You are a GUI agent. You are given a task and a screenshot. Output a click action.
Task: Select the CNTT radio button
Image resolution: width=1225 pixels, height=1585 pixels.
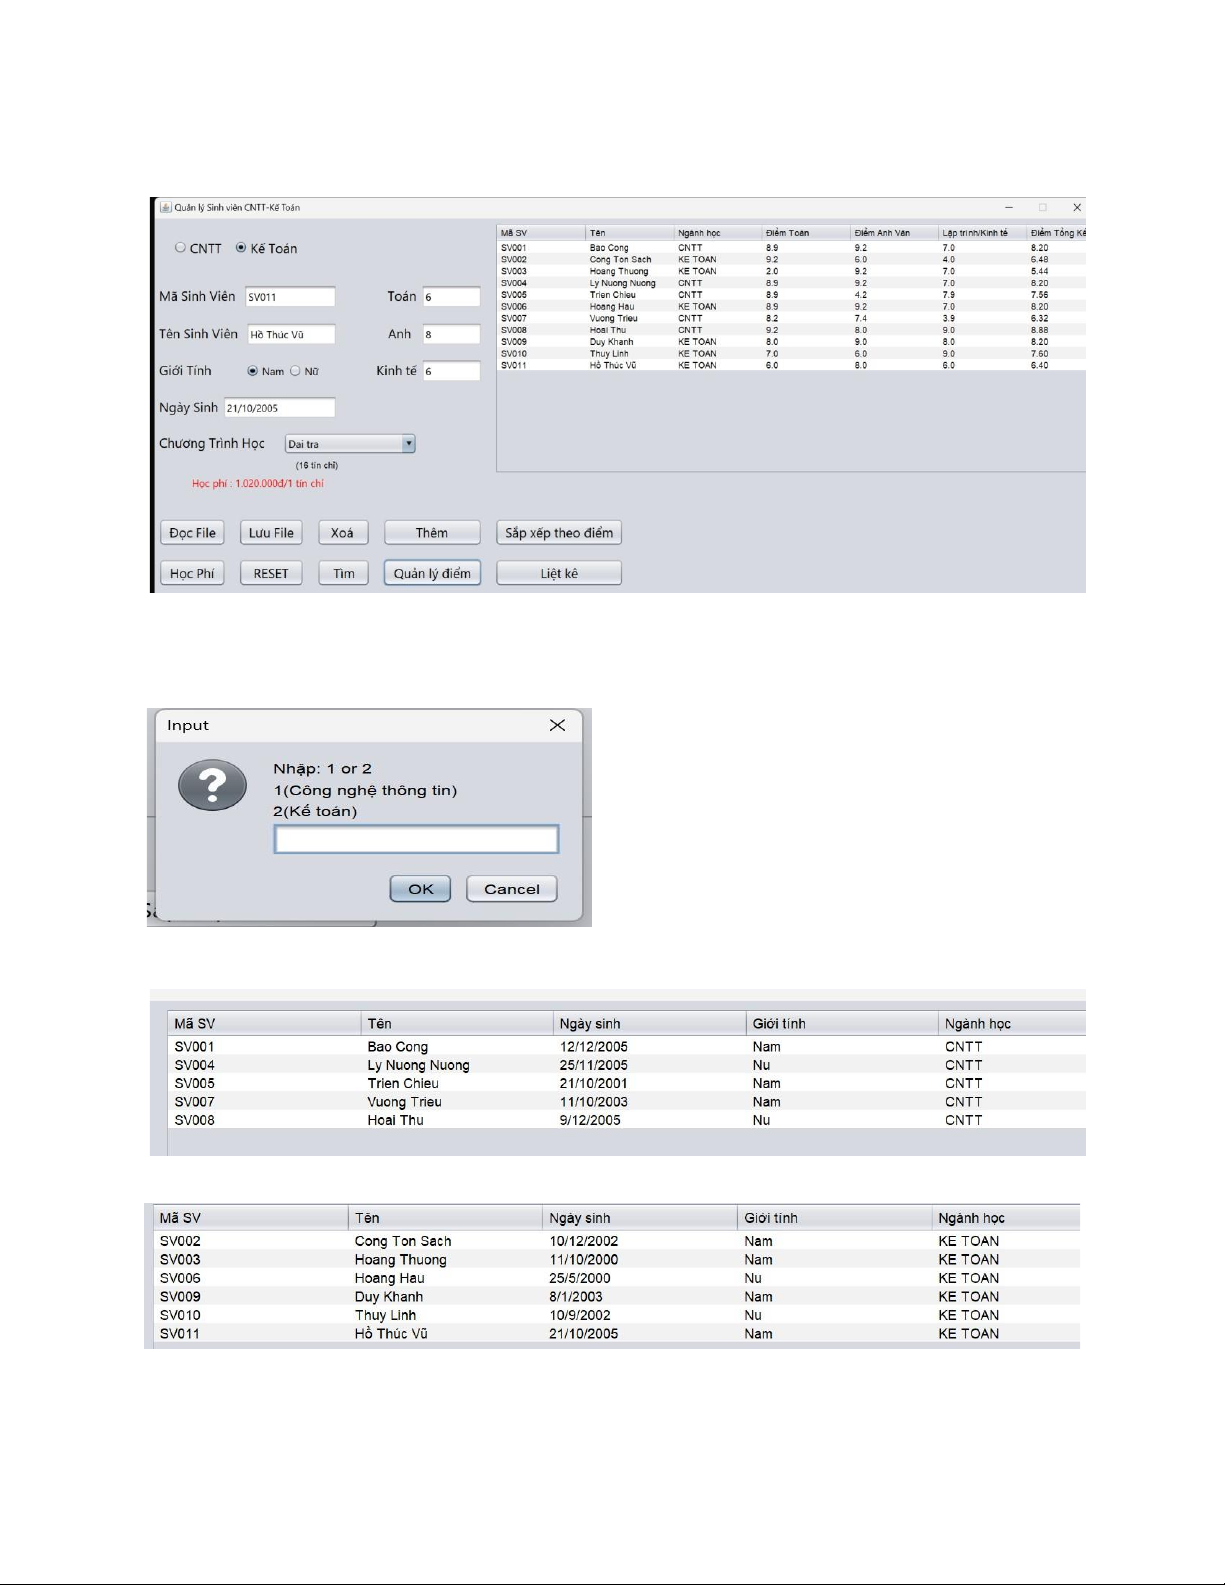[181, 248]
